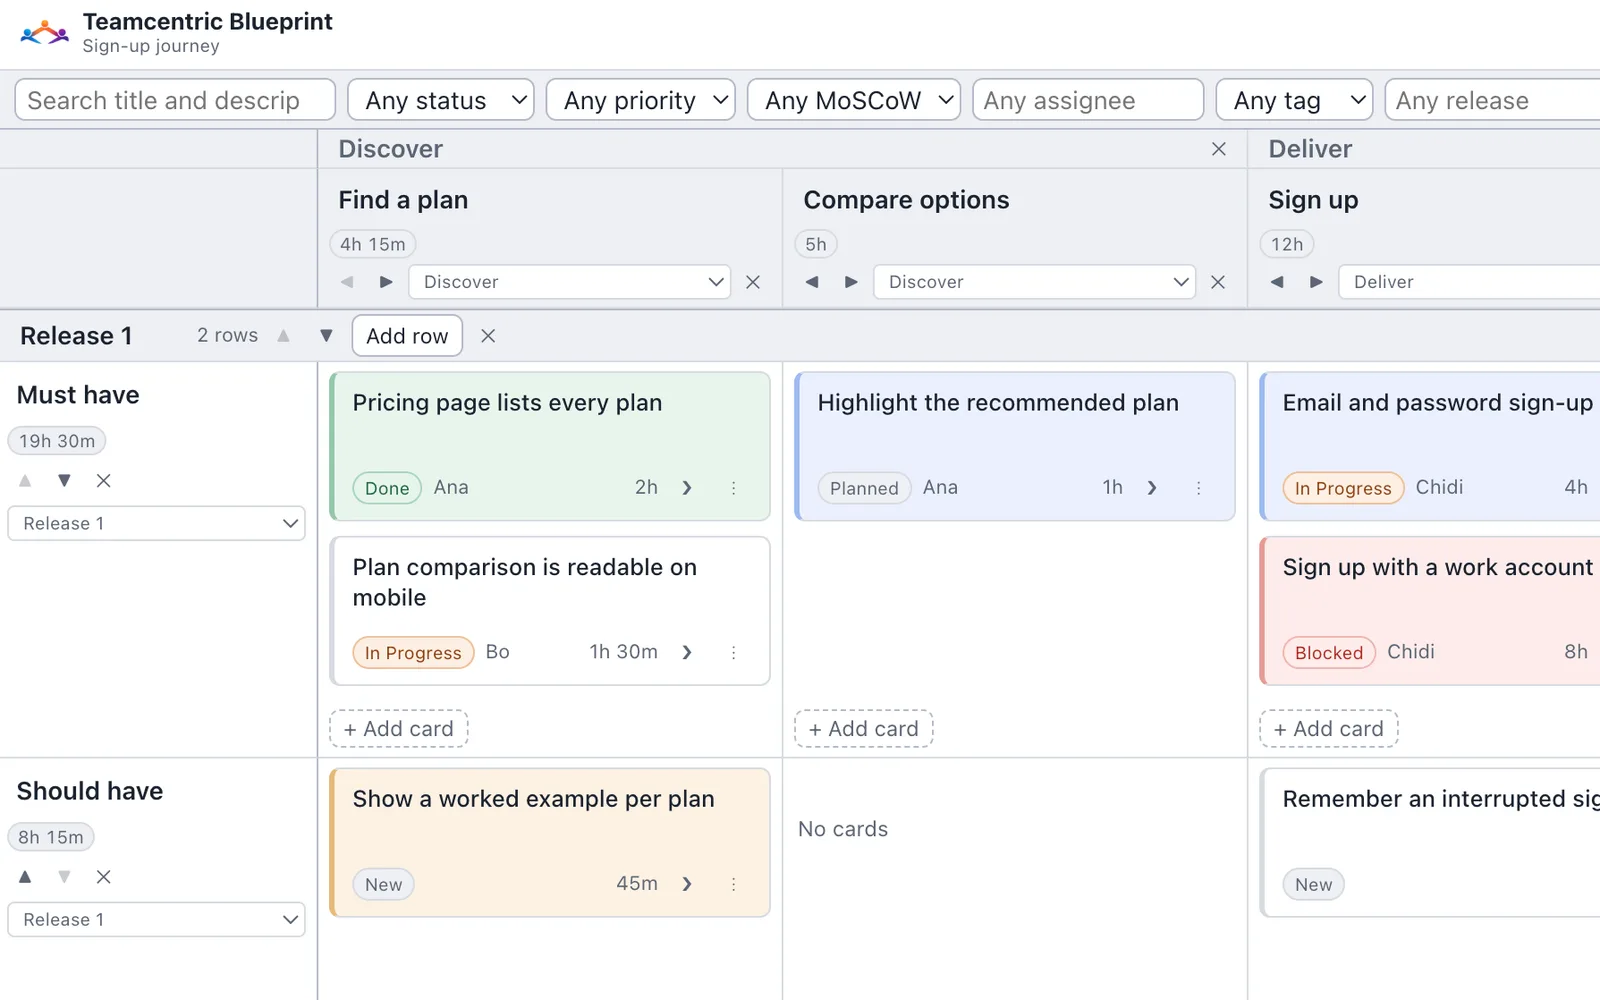Open Highlight the recommended plan card chevron
This screenshot has width=1600, height=1000.
1152,488
